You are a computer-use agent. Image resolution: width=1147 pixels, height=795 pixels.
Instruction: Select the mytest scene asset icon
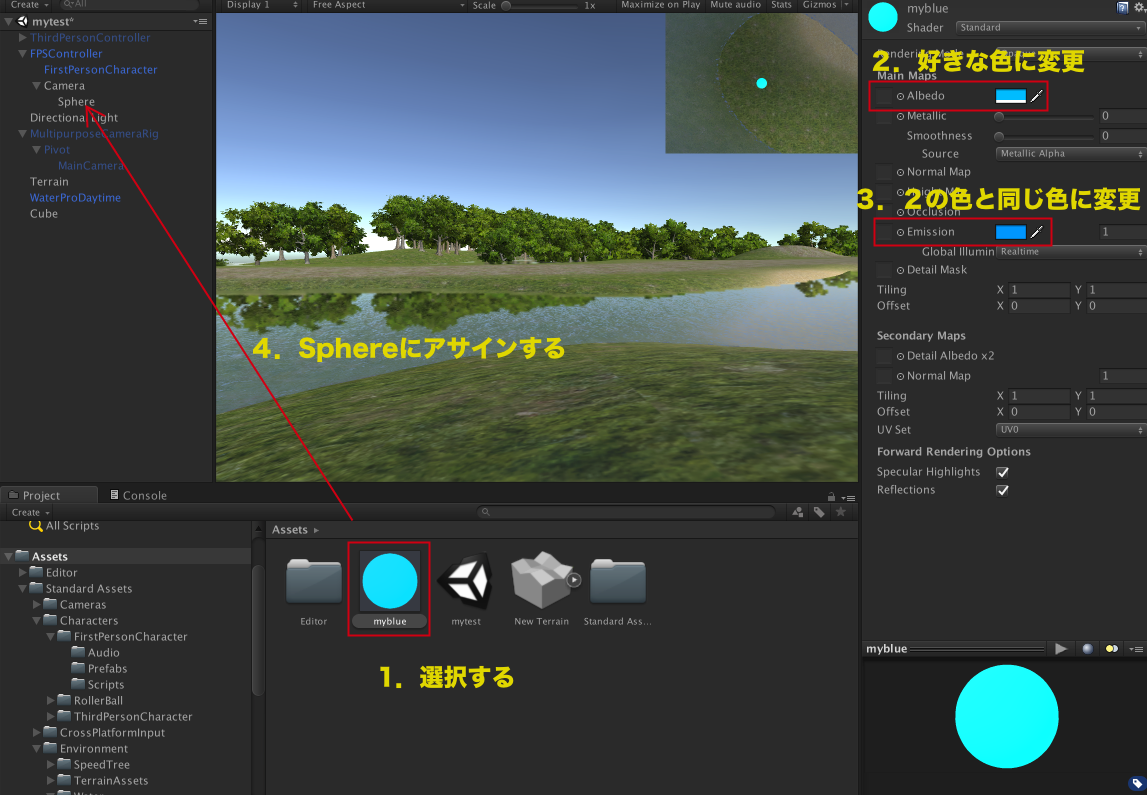point(466,581)
